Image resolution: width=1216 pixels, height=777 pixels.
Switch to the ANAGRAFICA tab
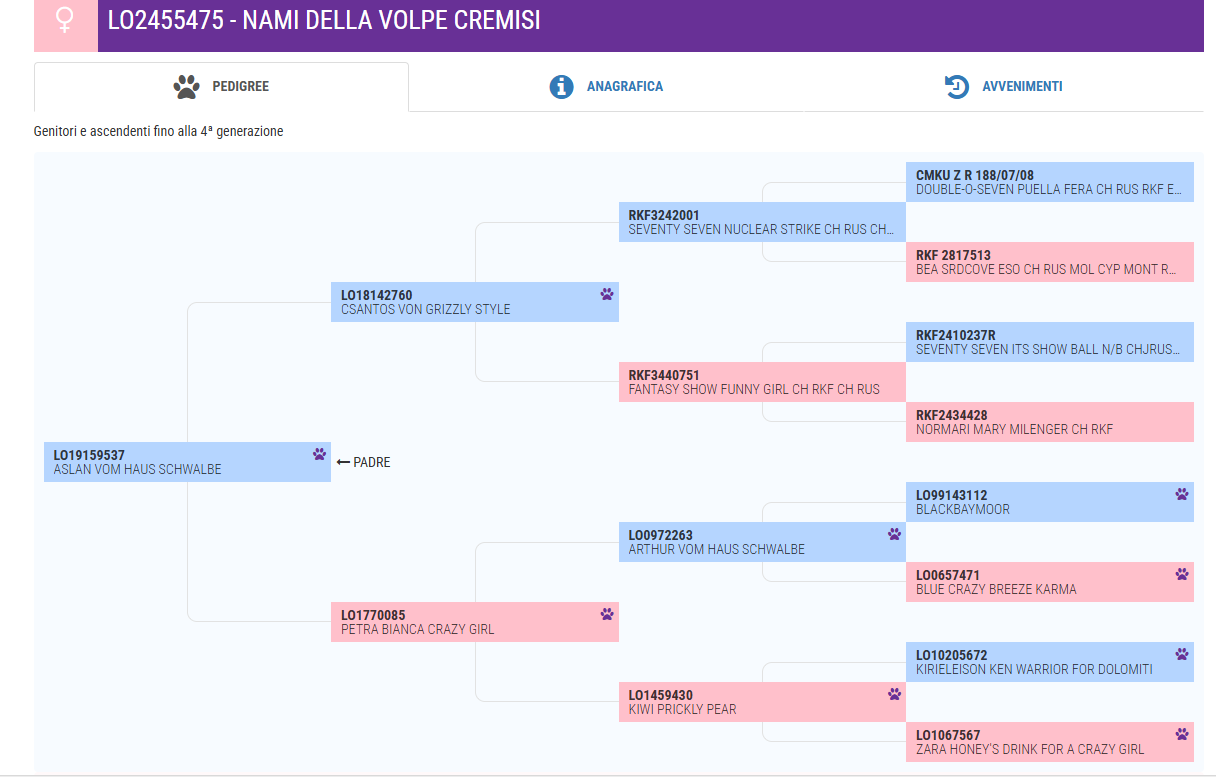click(x=606, y=87)
